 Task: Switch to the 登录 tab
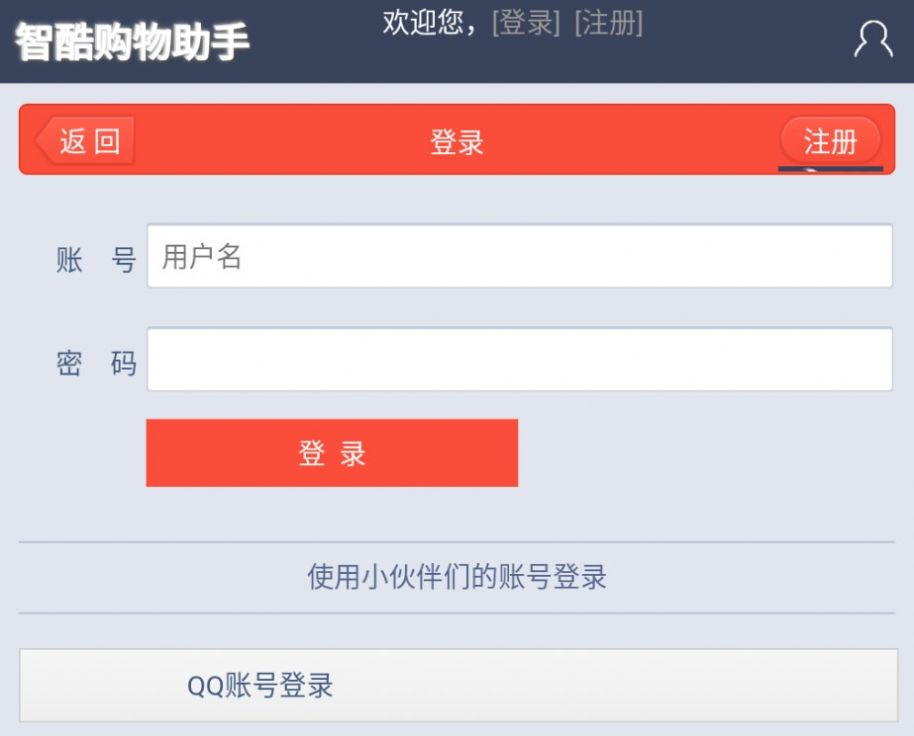coord(457,141)
